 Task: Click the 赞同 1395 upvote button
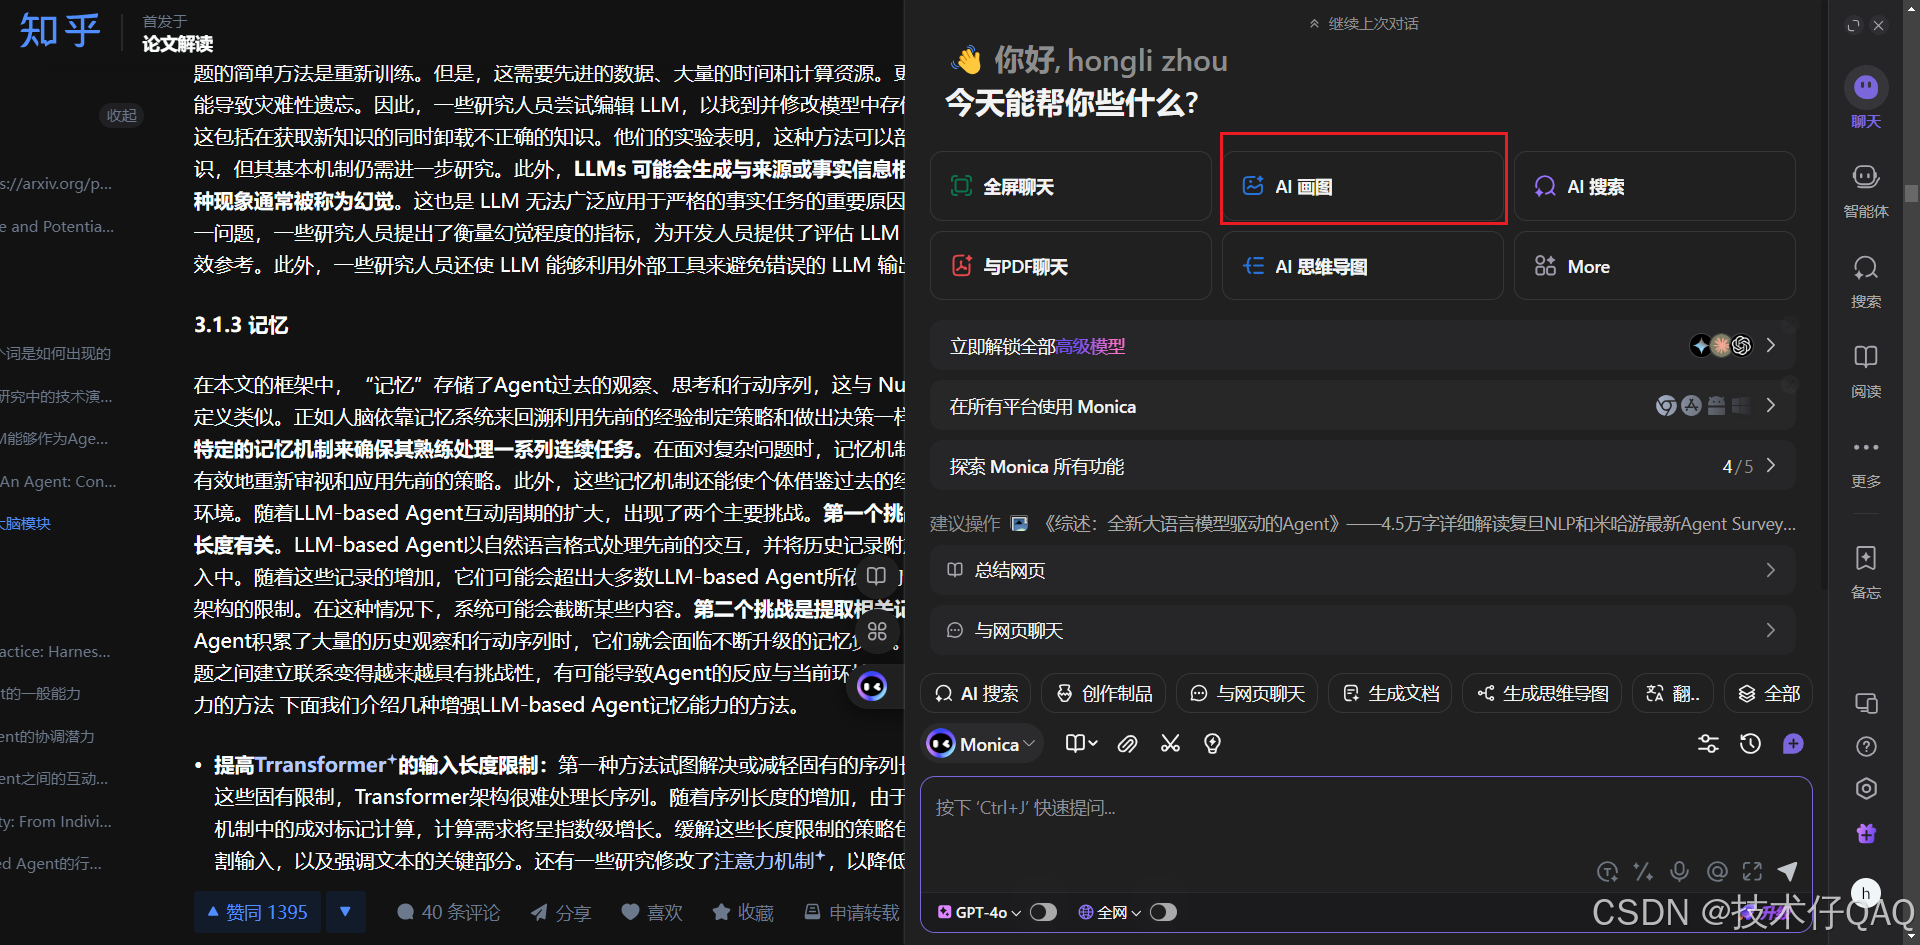[x=257, y=912]
